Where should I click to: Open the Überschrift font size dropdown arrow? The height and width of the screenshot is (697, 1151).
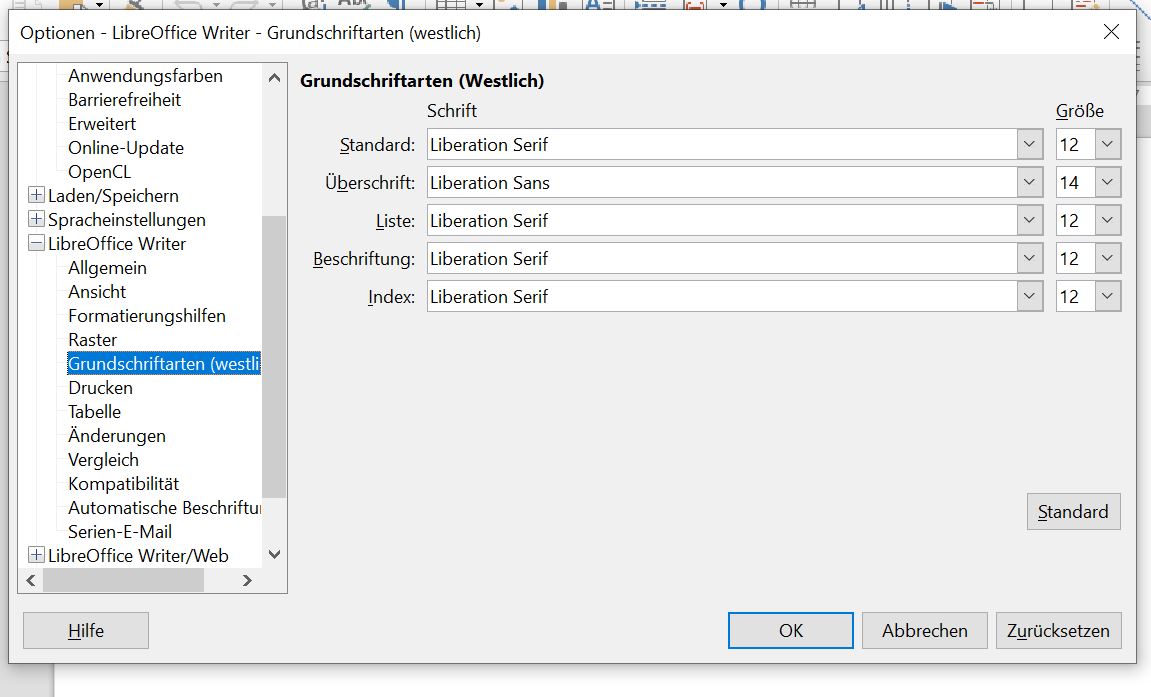1108,183
